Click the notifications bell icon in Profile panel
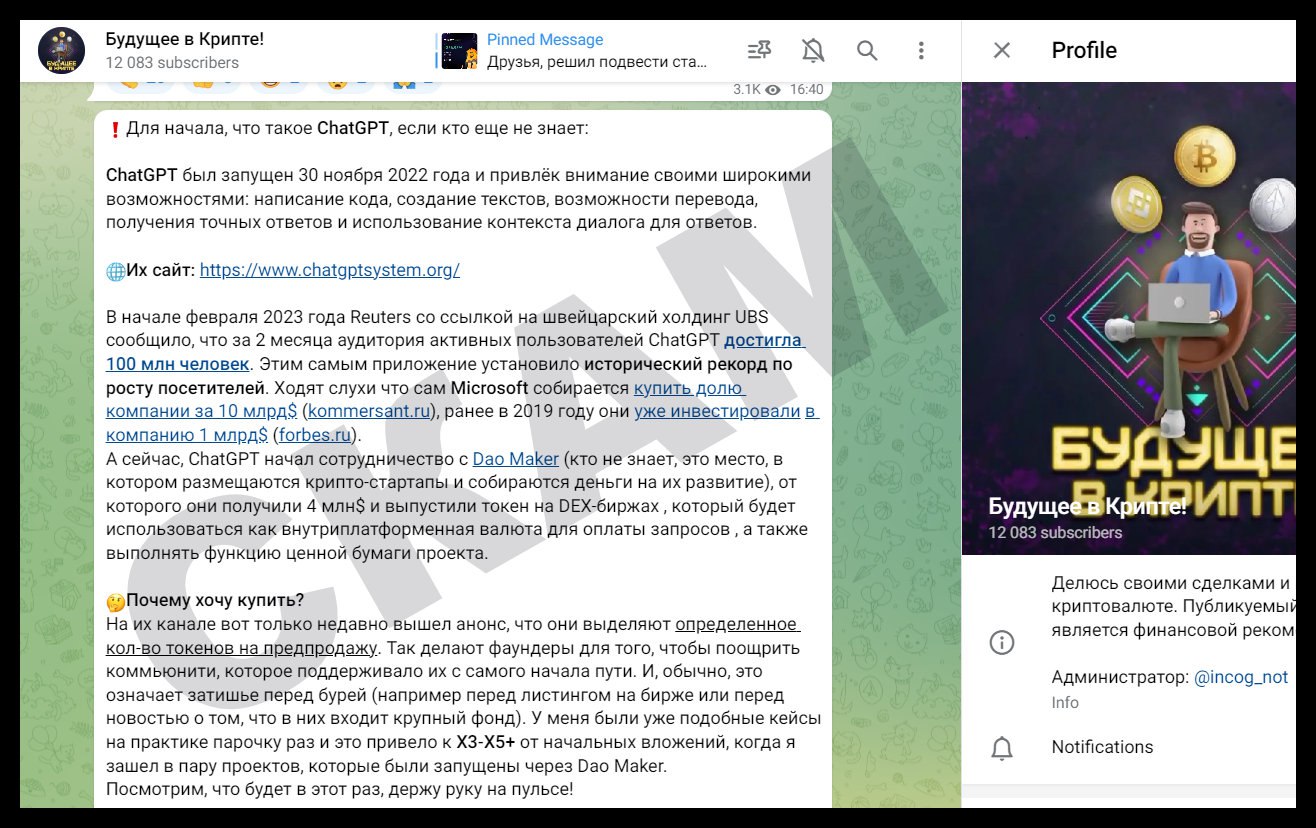This screenshot has height=828, width=1316. 1004,747
